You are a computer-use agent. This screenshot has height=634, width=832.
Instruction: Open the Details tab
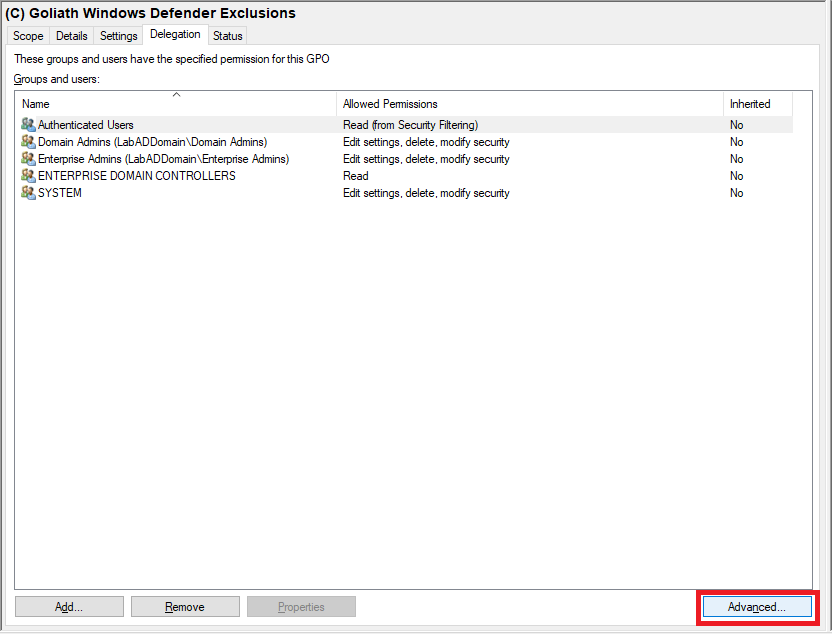[72, 36]
